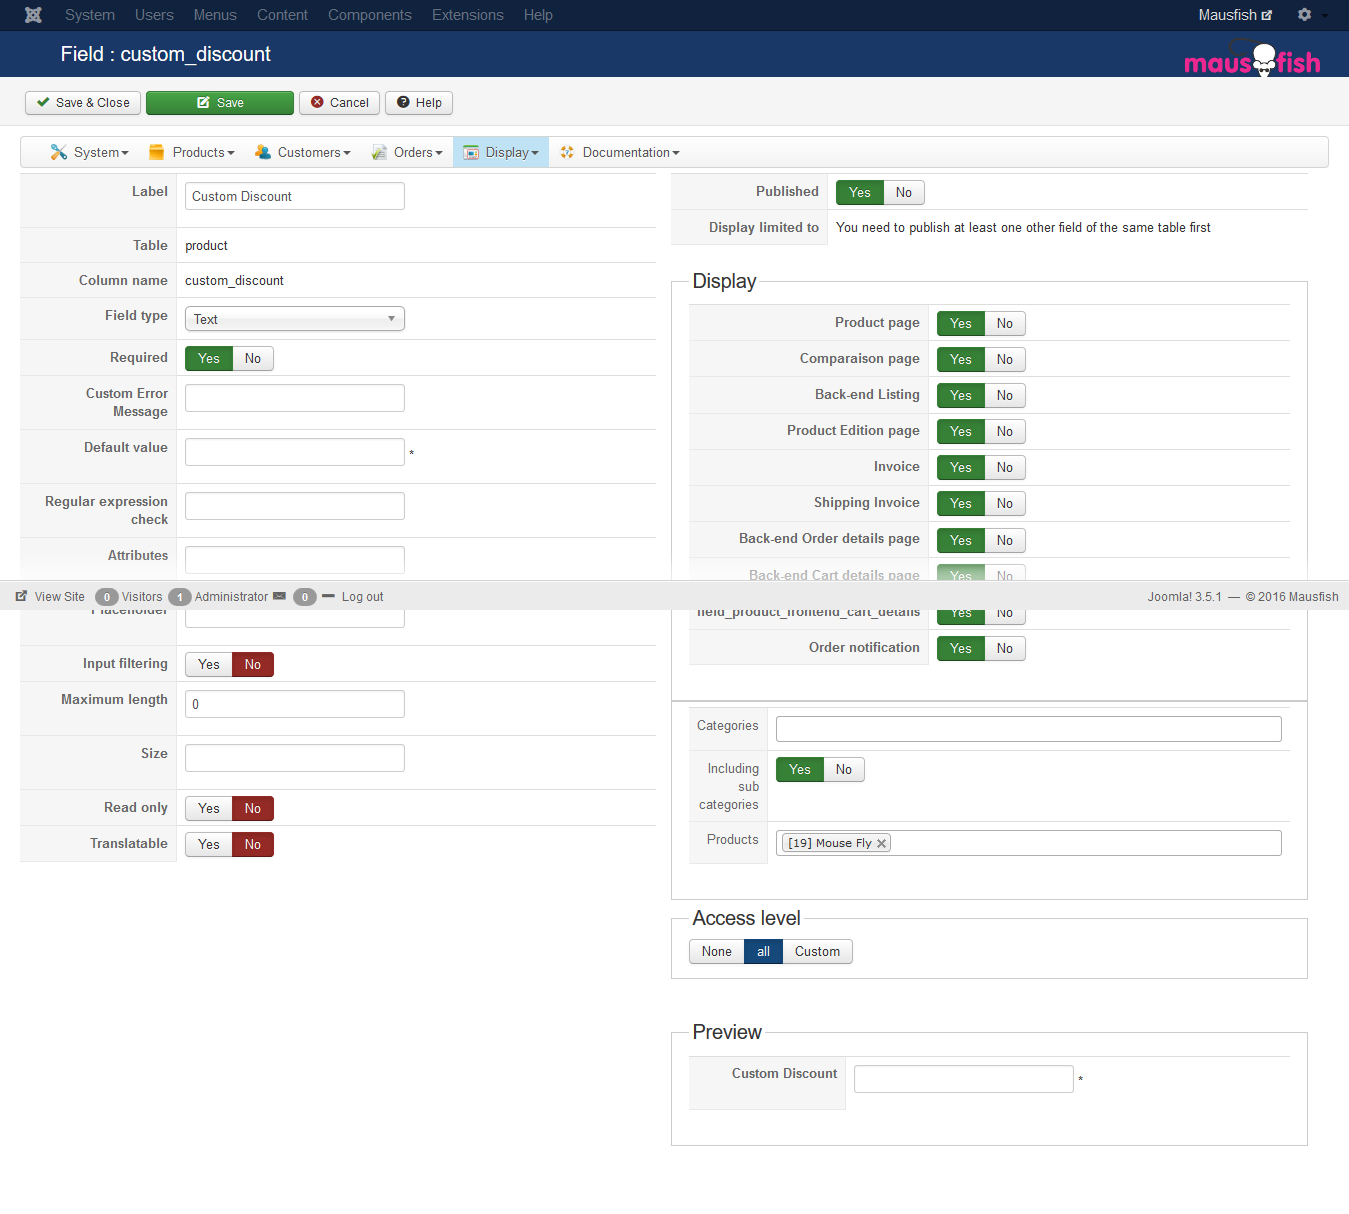This screenshot has height=1214, width=1349.
Task: Set Order notification to No
Action: pyautogui.click(x=1005, y=648)
